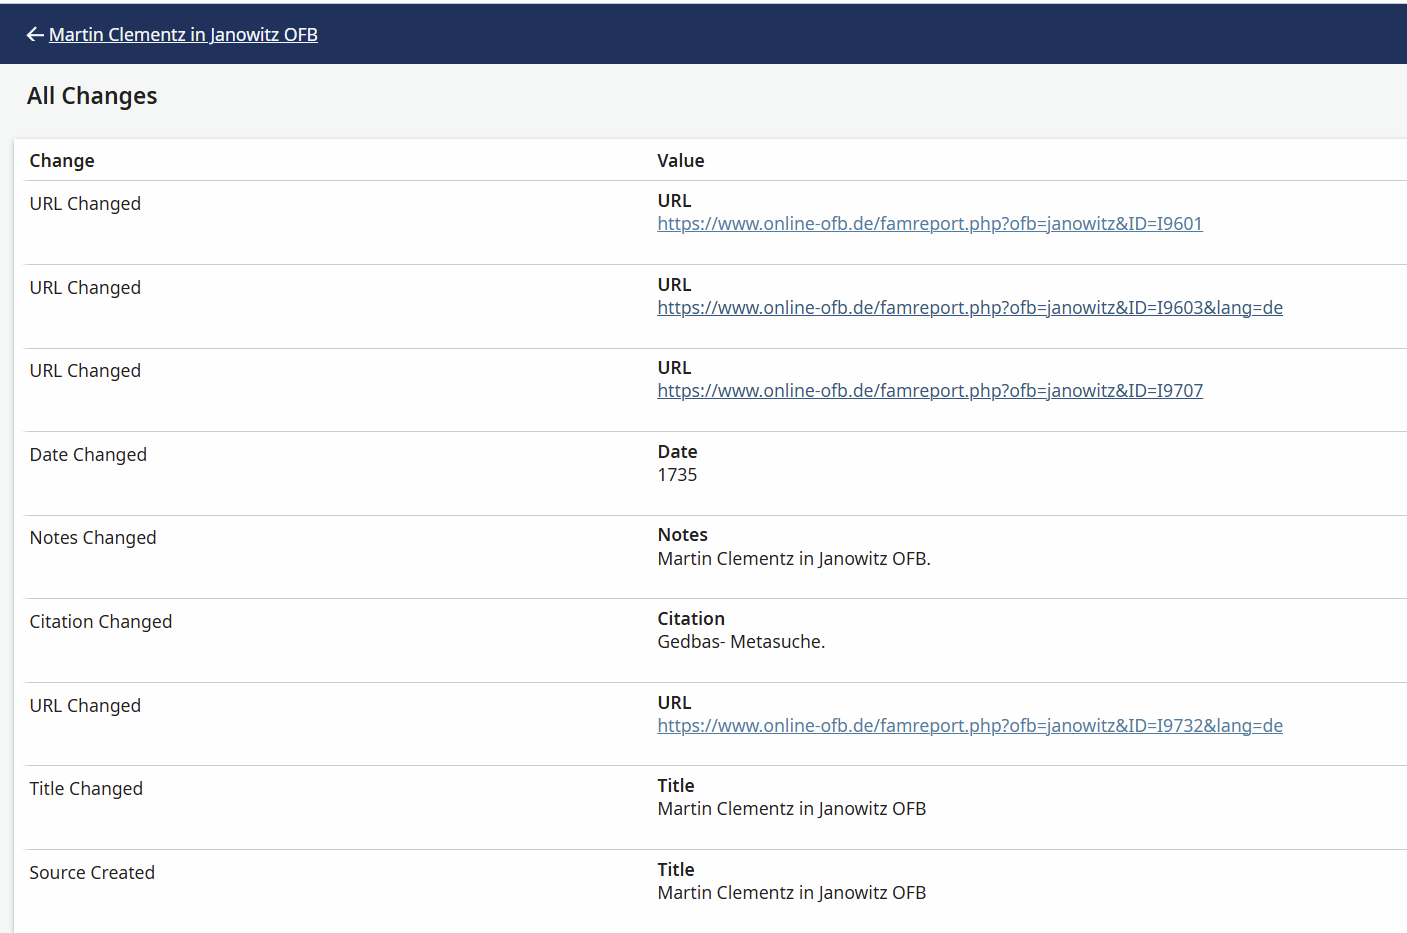The width and height of the screenshot is (1407, 933).
Task: Select citation text Gedbas- Metasuche.
Action: pyautogui.click(x=741, y=642)
